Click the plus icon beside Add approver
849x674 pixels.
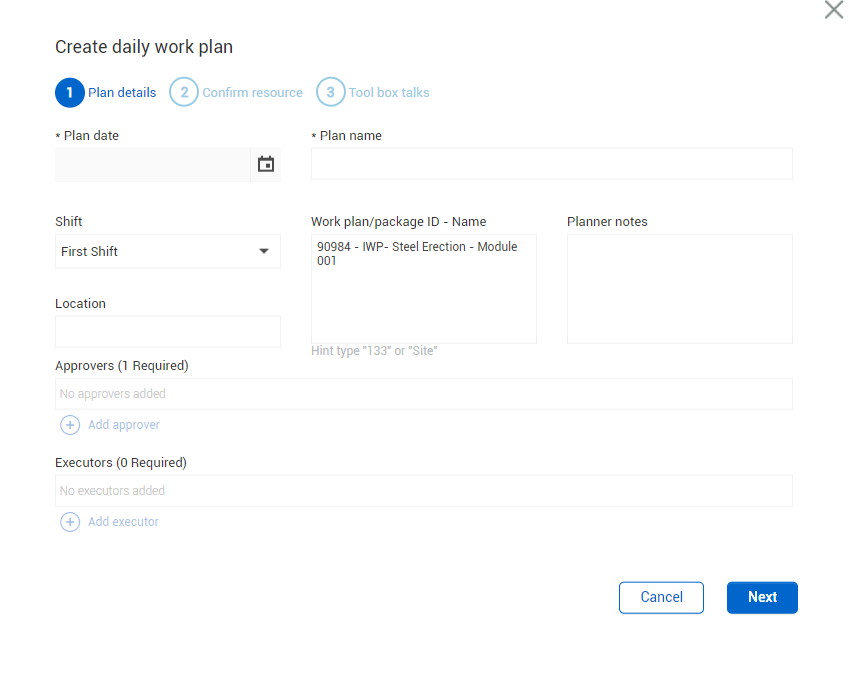click(x=70, y=425)
